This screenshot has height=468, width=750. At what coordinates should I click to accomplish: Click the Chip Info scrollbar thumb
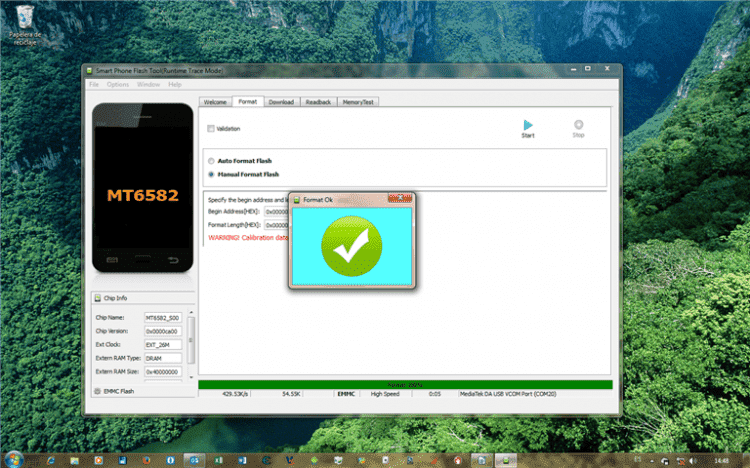[191, 340]
